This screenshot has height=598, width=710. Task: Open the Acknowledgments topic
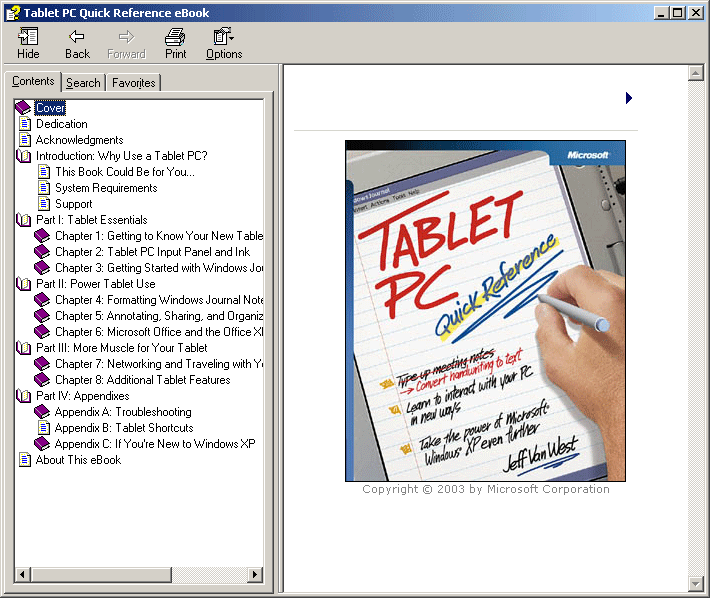79,140
